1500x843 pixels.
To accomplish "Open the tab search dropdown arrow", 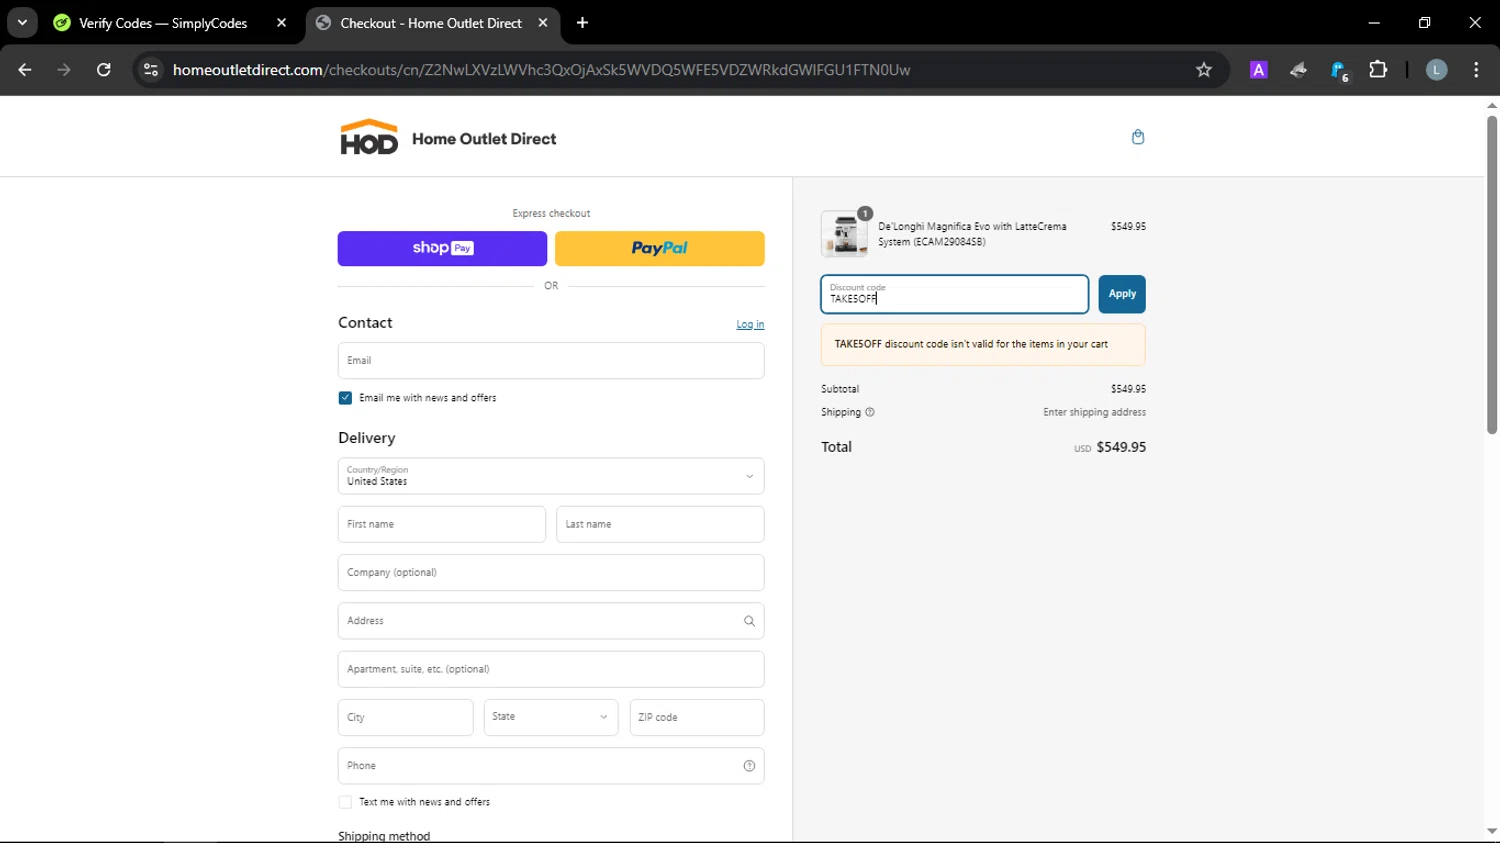I will pos(22,23).
